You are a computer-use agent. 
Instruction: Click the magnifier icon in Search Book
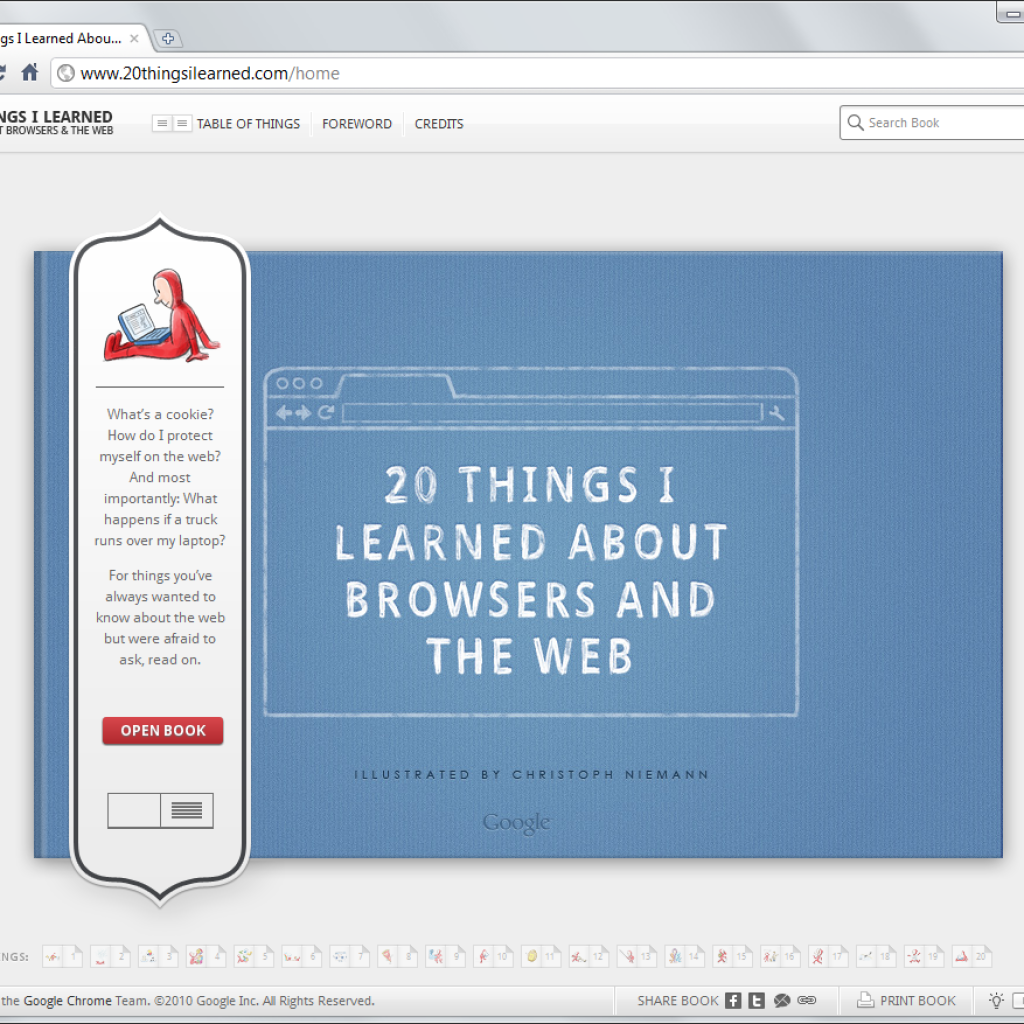click(x=855, y=123)
